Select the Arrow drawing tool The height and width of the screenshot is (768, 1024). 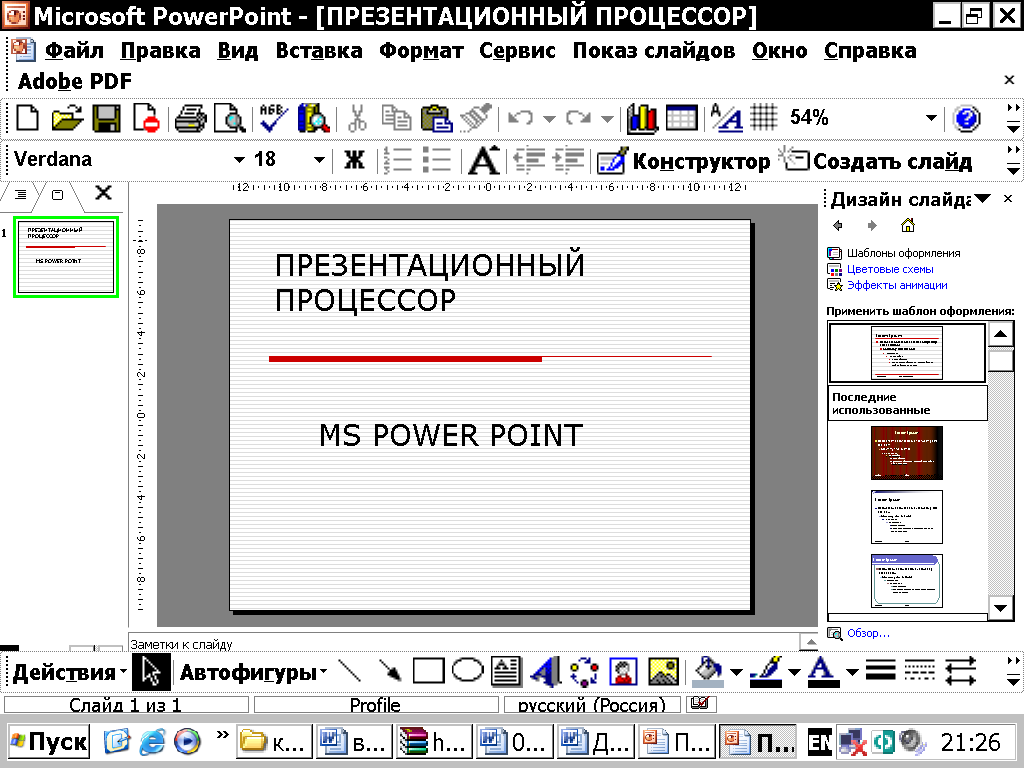click(x=390, y=671)
